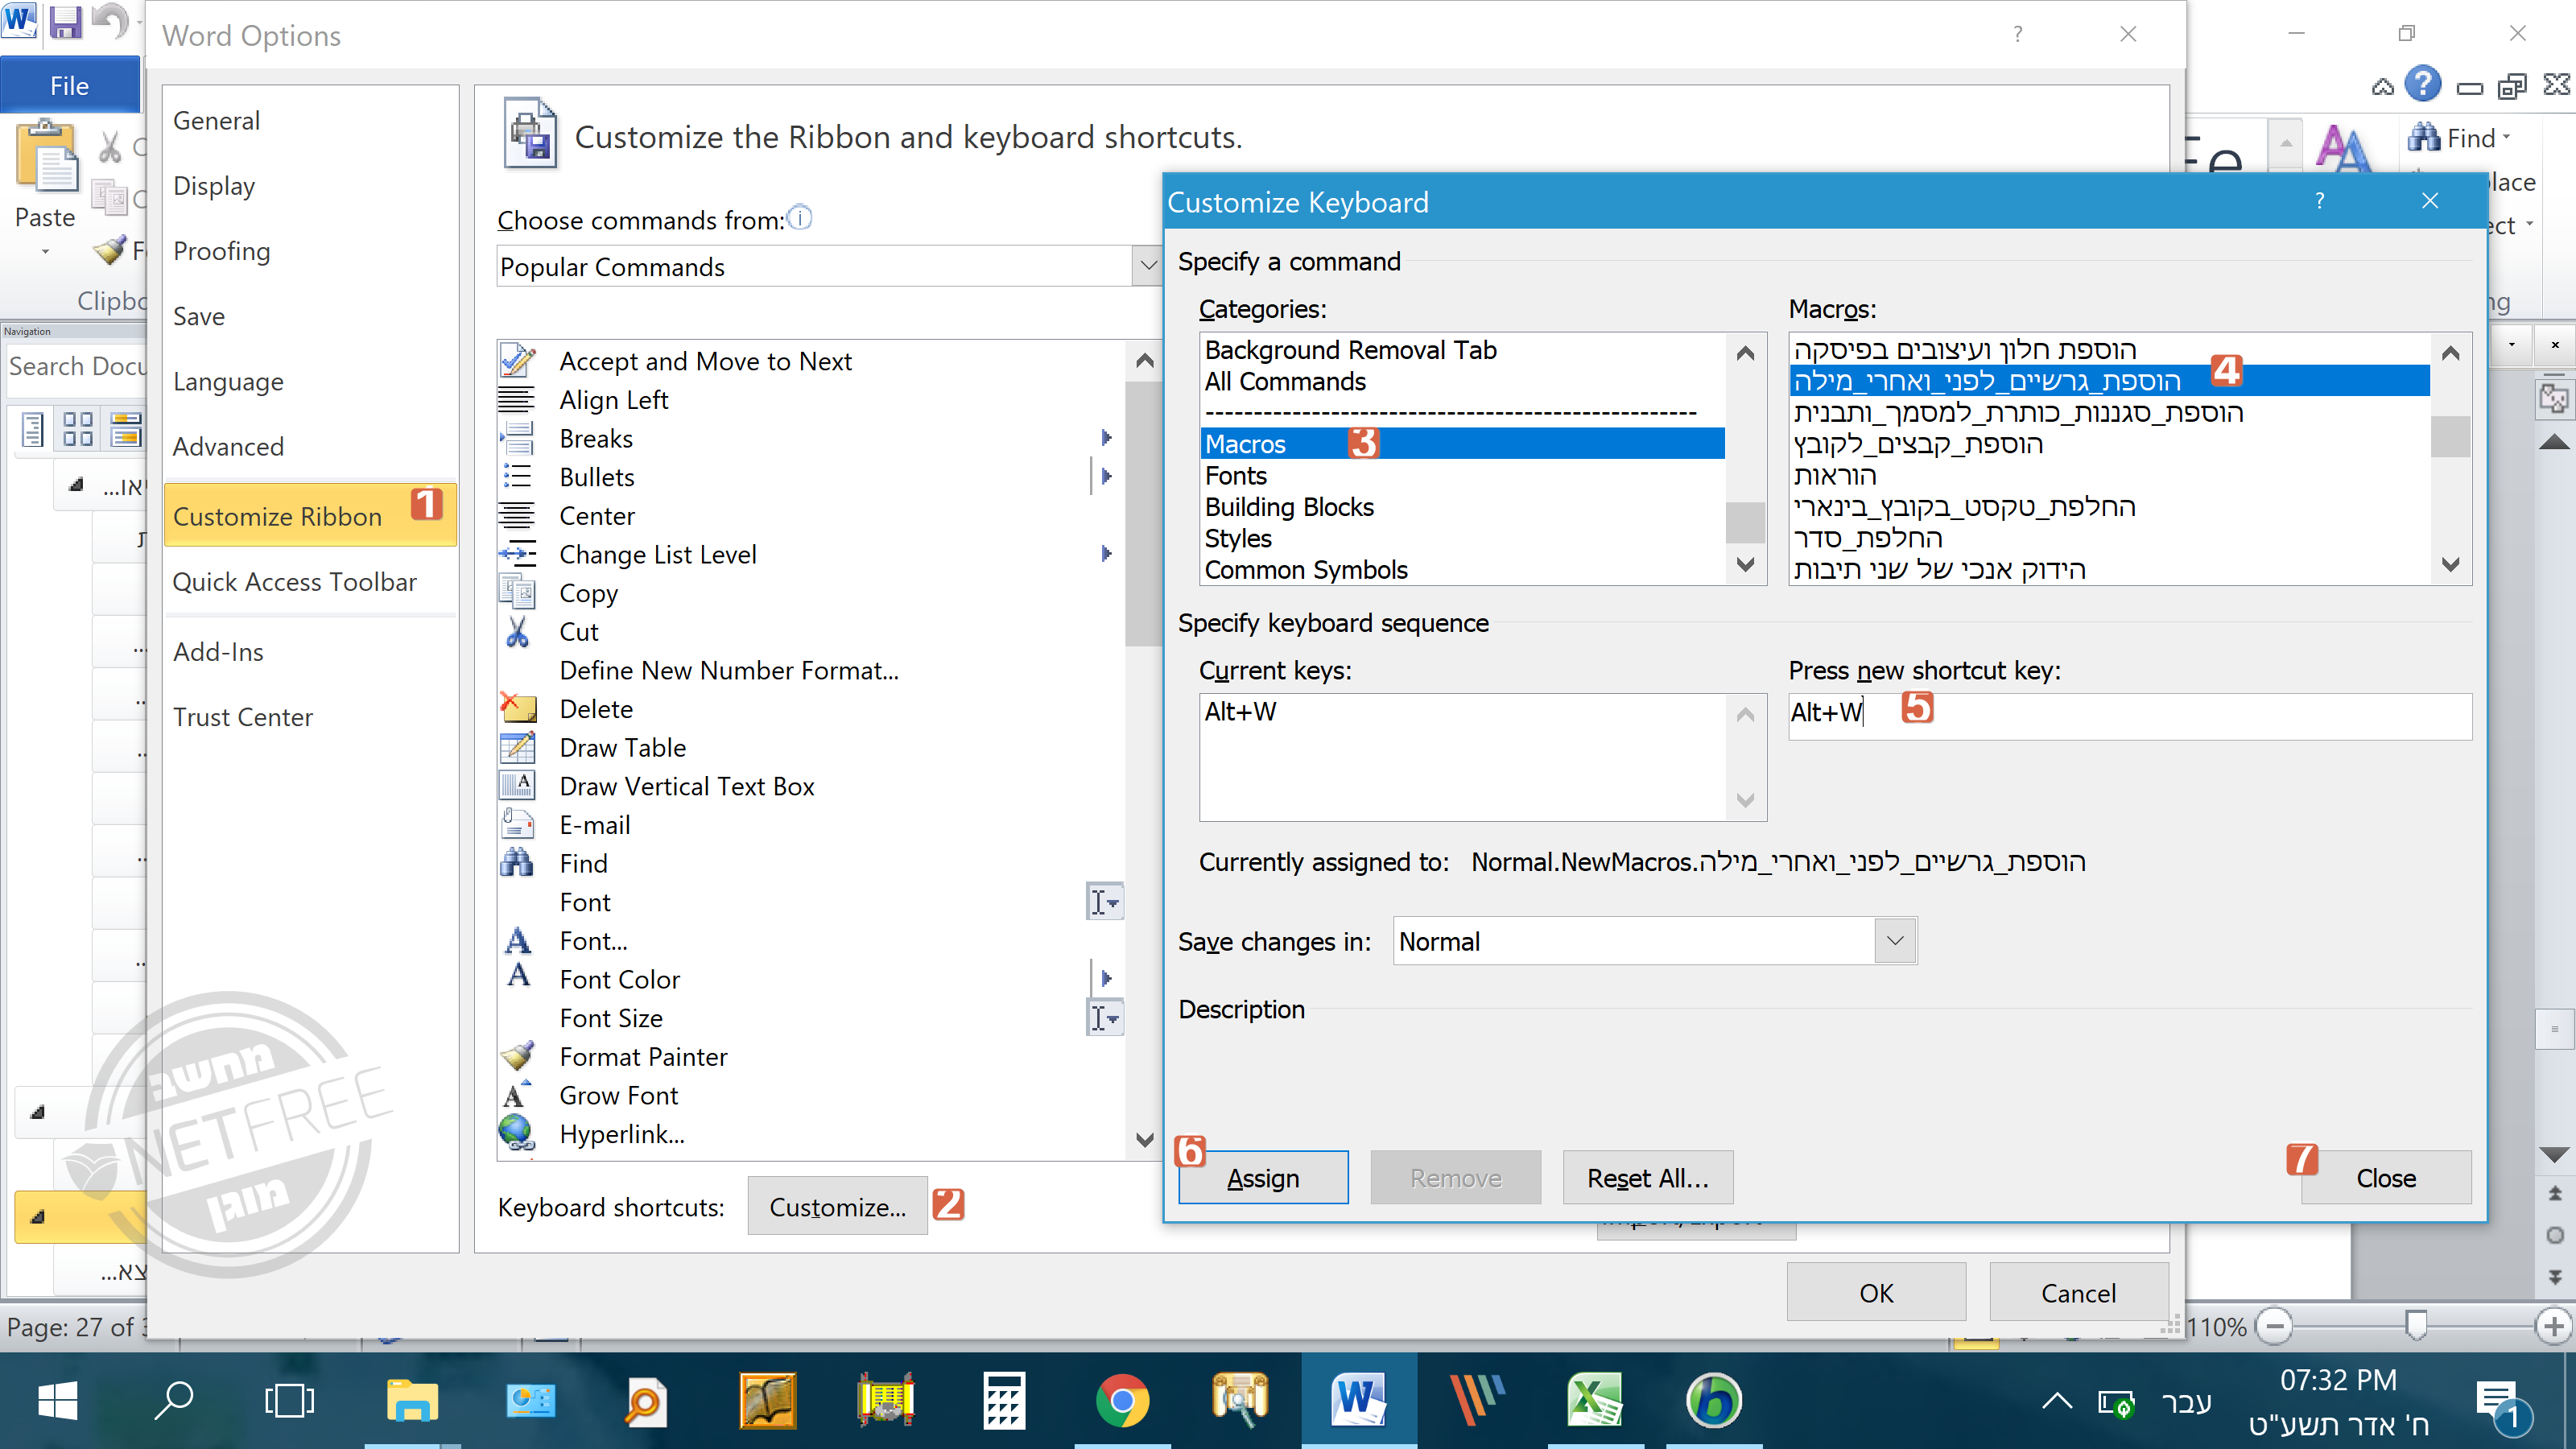The width and height of the screenshot is (2576, 1449).
Task: Open the File ribbon tab
Action: coord(69,86)
